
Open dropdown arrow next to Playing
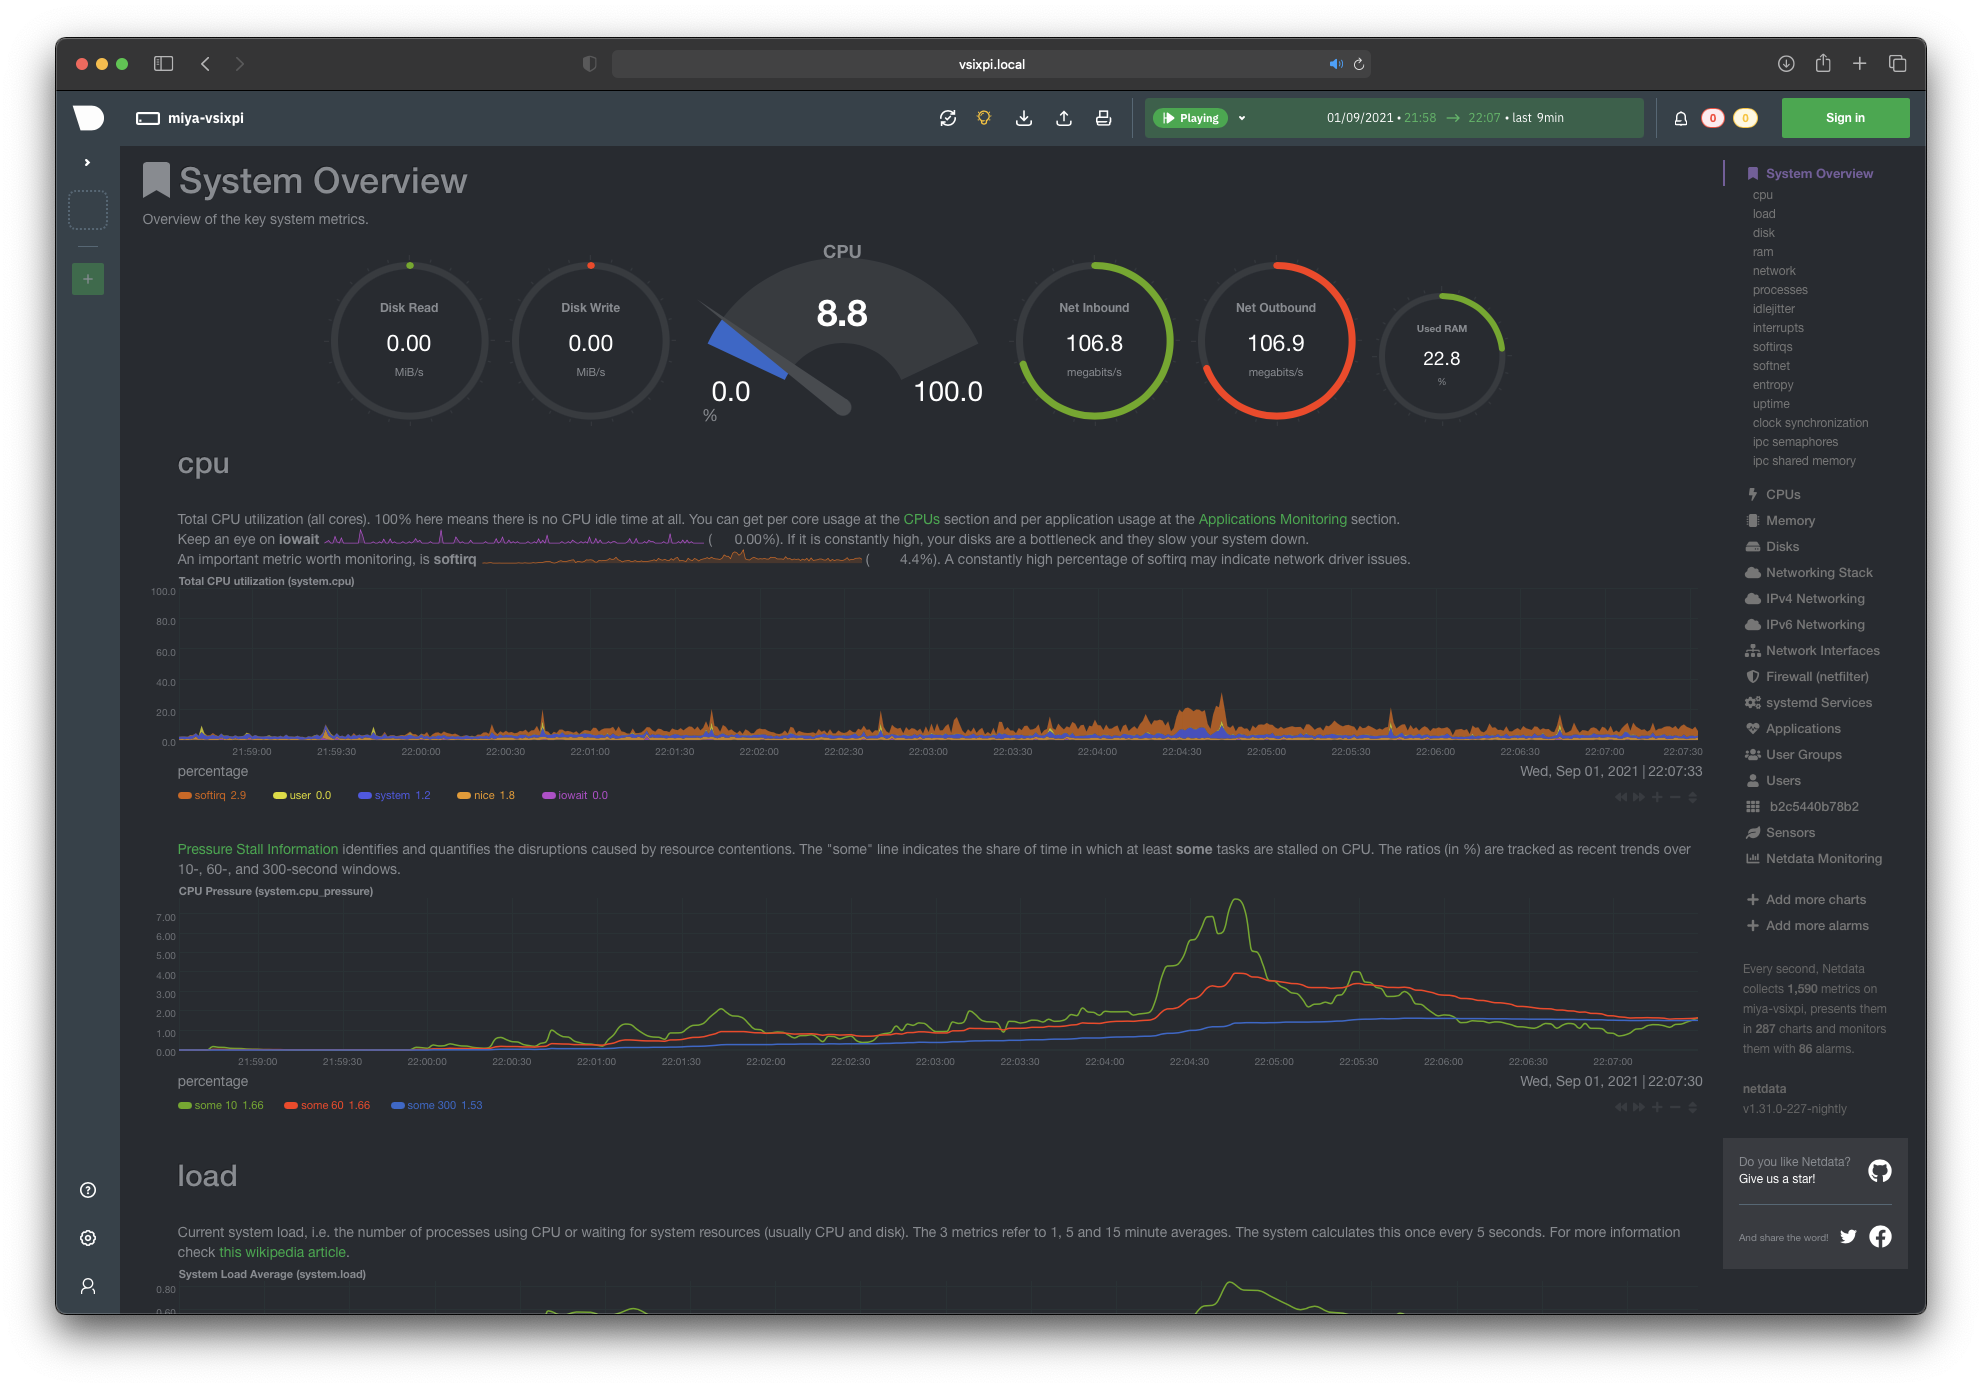[x=1242, y=118]
